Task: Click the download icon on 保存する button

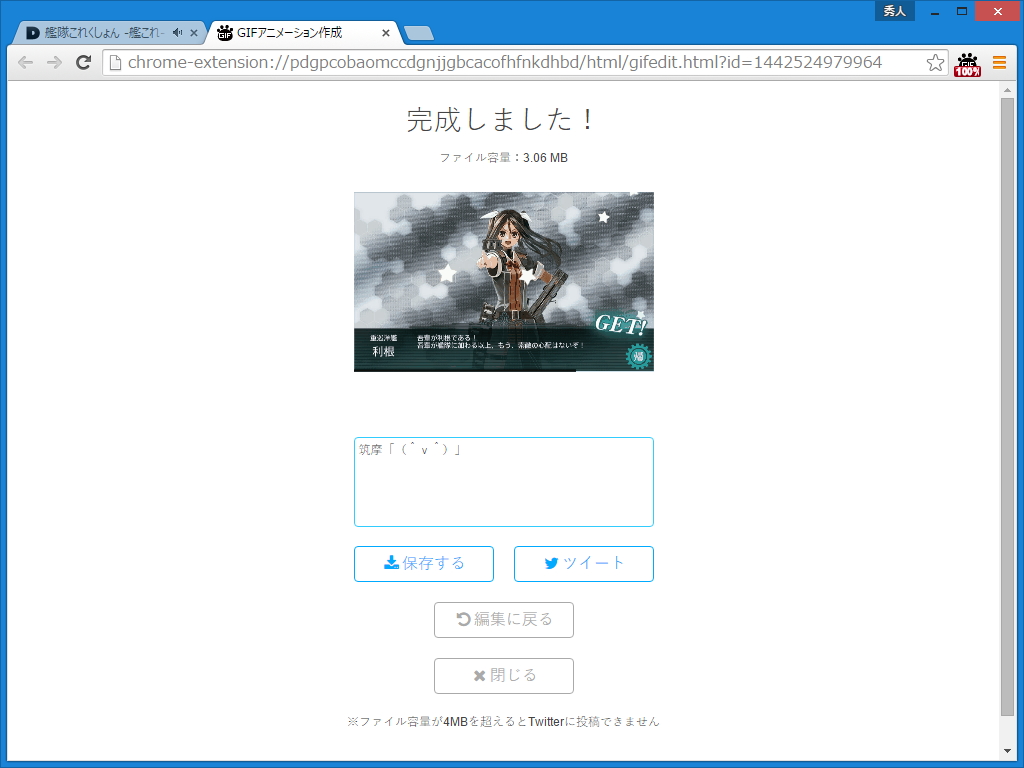Action: 391,563
